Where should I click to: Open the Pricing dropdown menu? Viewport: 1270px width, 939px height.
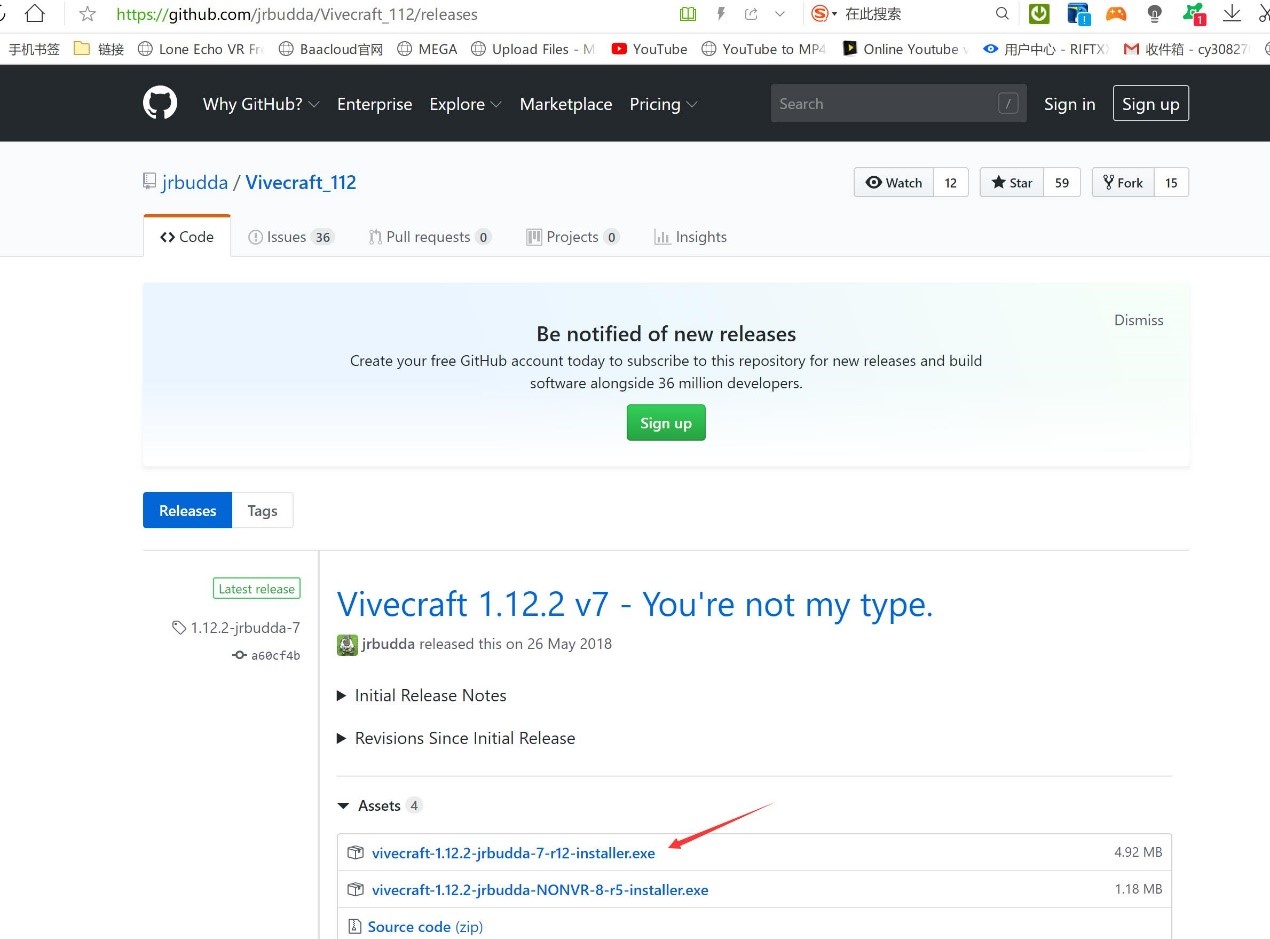click(x=663, y=104)
